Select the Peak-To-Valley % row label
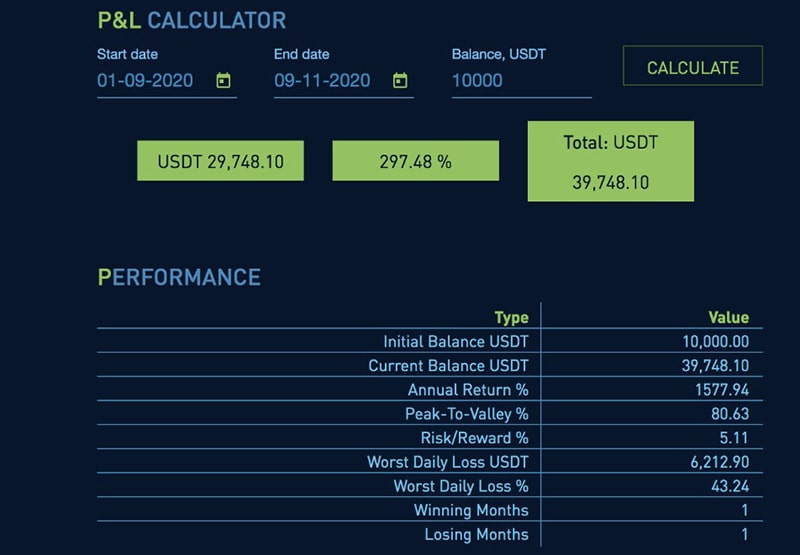 (x=466, y=414)
